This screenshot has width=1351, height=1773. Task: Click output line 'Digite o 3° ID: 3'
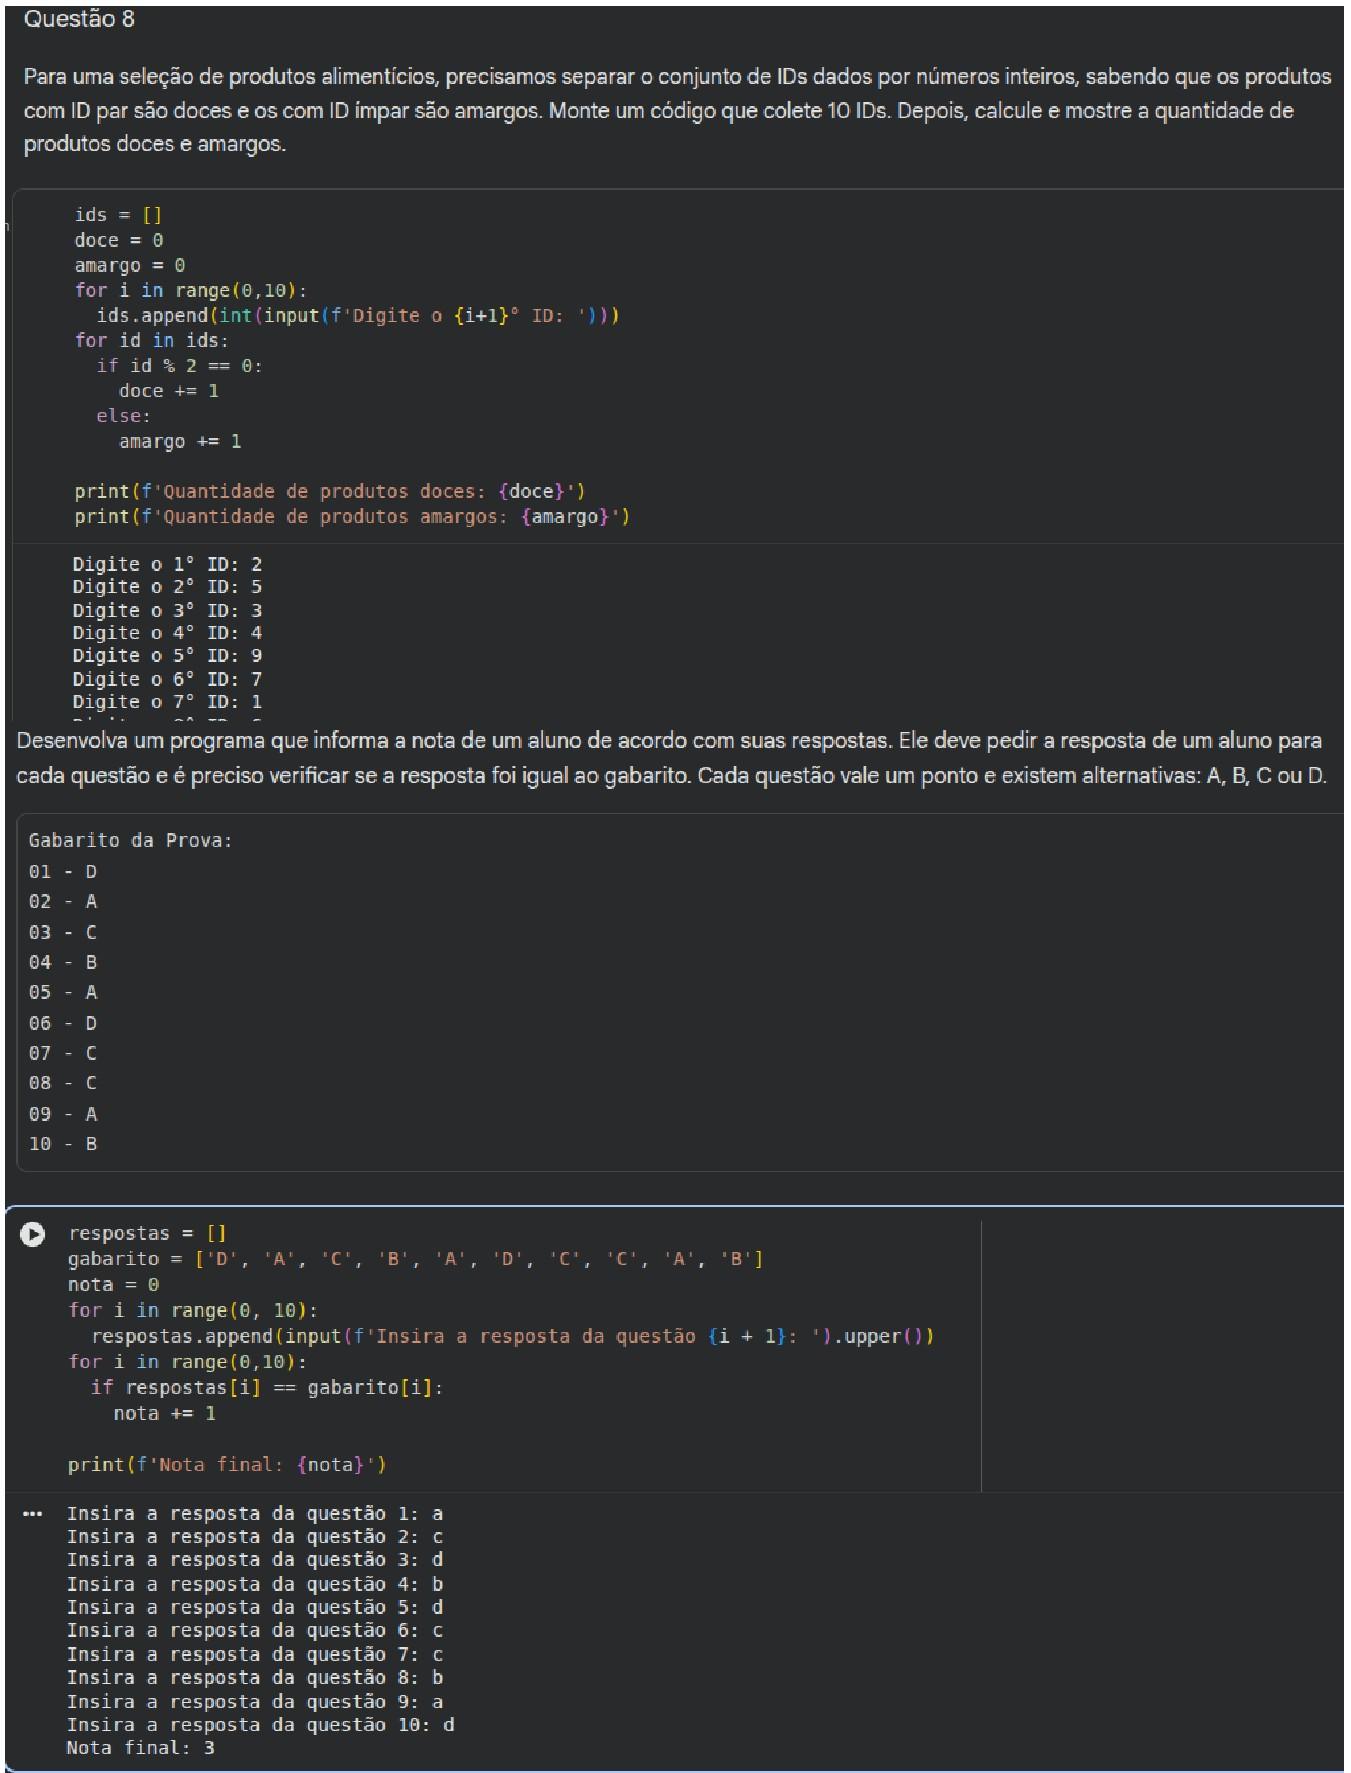[x=167, y=610]
